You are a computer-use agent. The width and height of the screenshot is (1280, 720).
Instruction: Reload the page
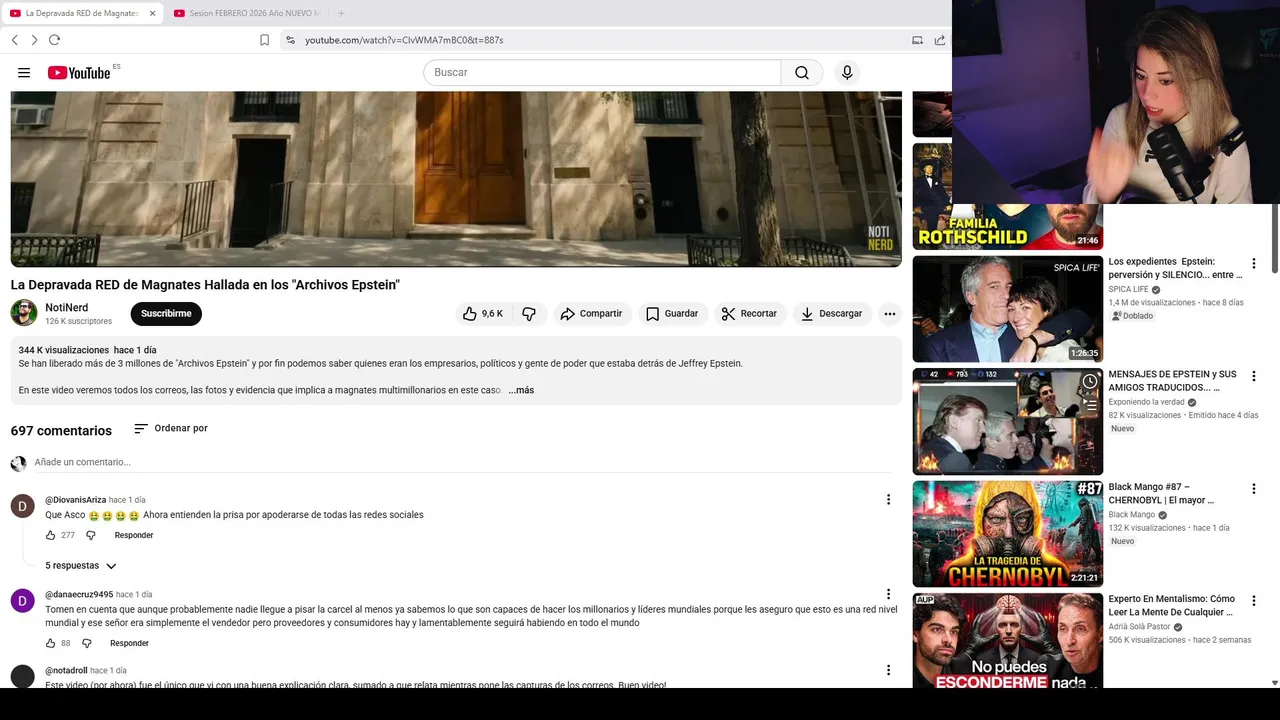coord(54,40)
